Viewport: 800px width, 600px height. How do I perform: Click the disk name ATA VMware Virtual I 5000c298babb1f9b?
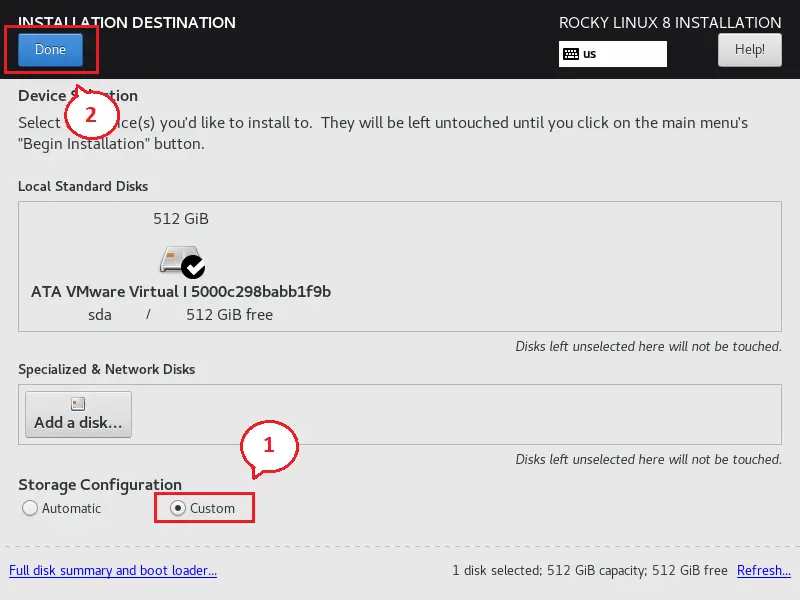181,292
